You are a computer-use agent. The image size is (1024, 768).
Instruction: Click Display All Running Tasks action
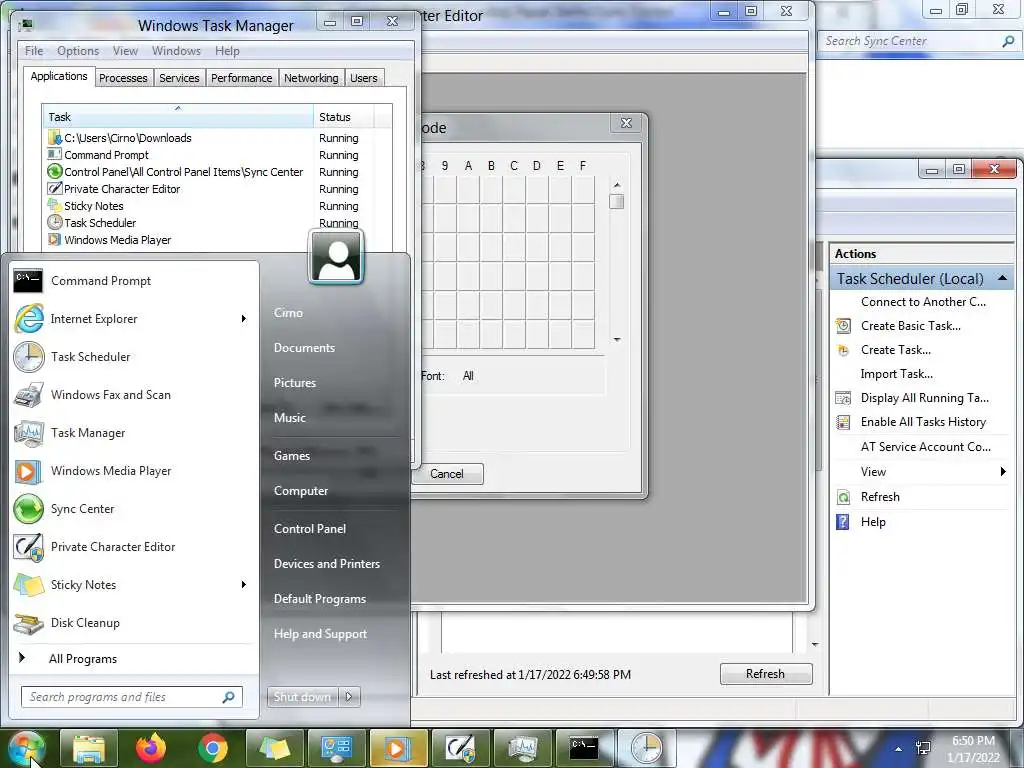pos(924,398)
